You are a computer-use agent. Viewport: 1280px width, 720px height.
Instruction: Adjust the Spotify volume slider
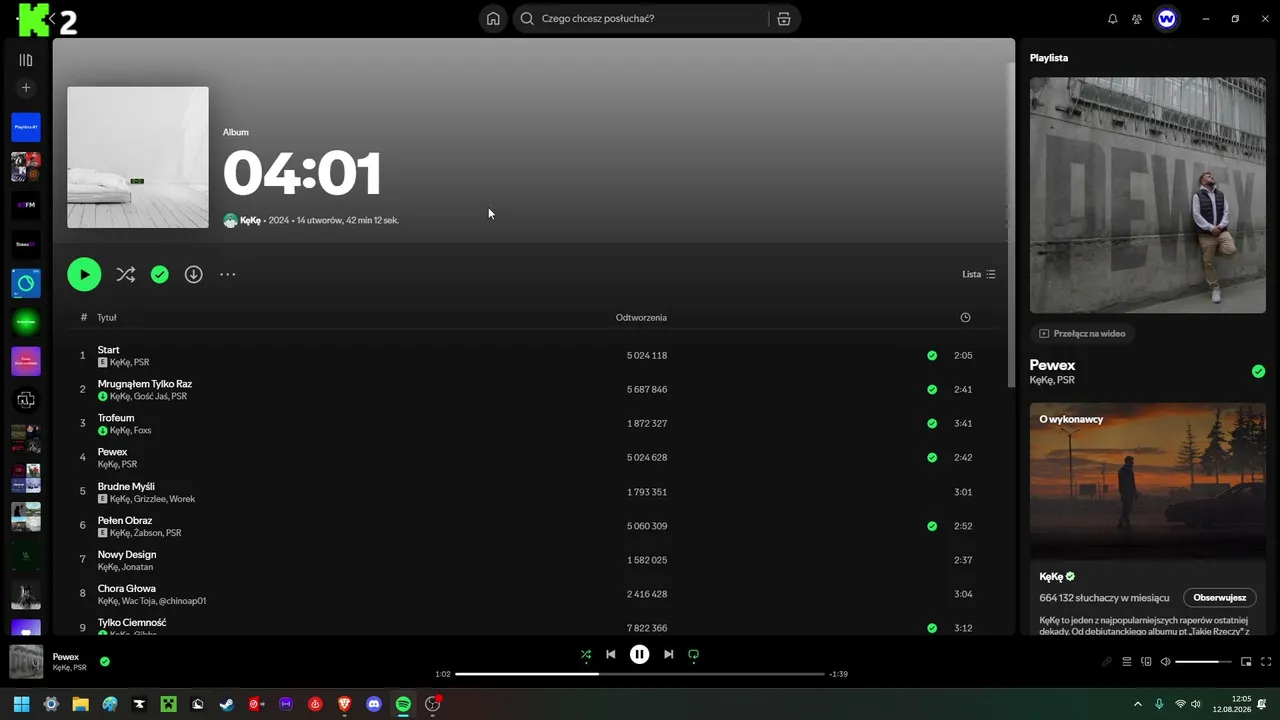pyautogui.click(x=1203, y=662)
